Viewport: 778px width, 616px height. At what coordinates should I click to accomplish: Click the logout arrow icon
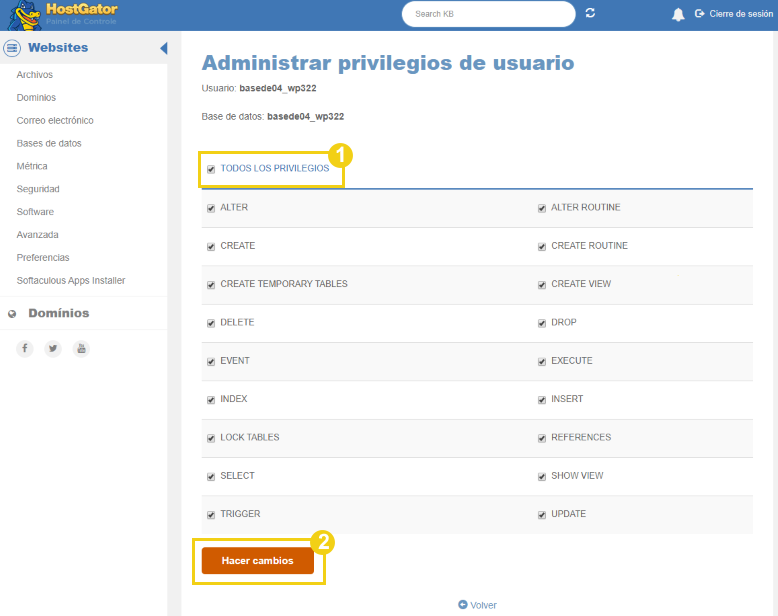[x=699, y=13]
